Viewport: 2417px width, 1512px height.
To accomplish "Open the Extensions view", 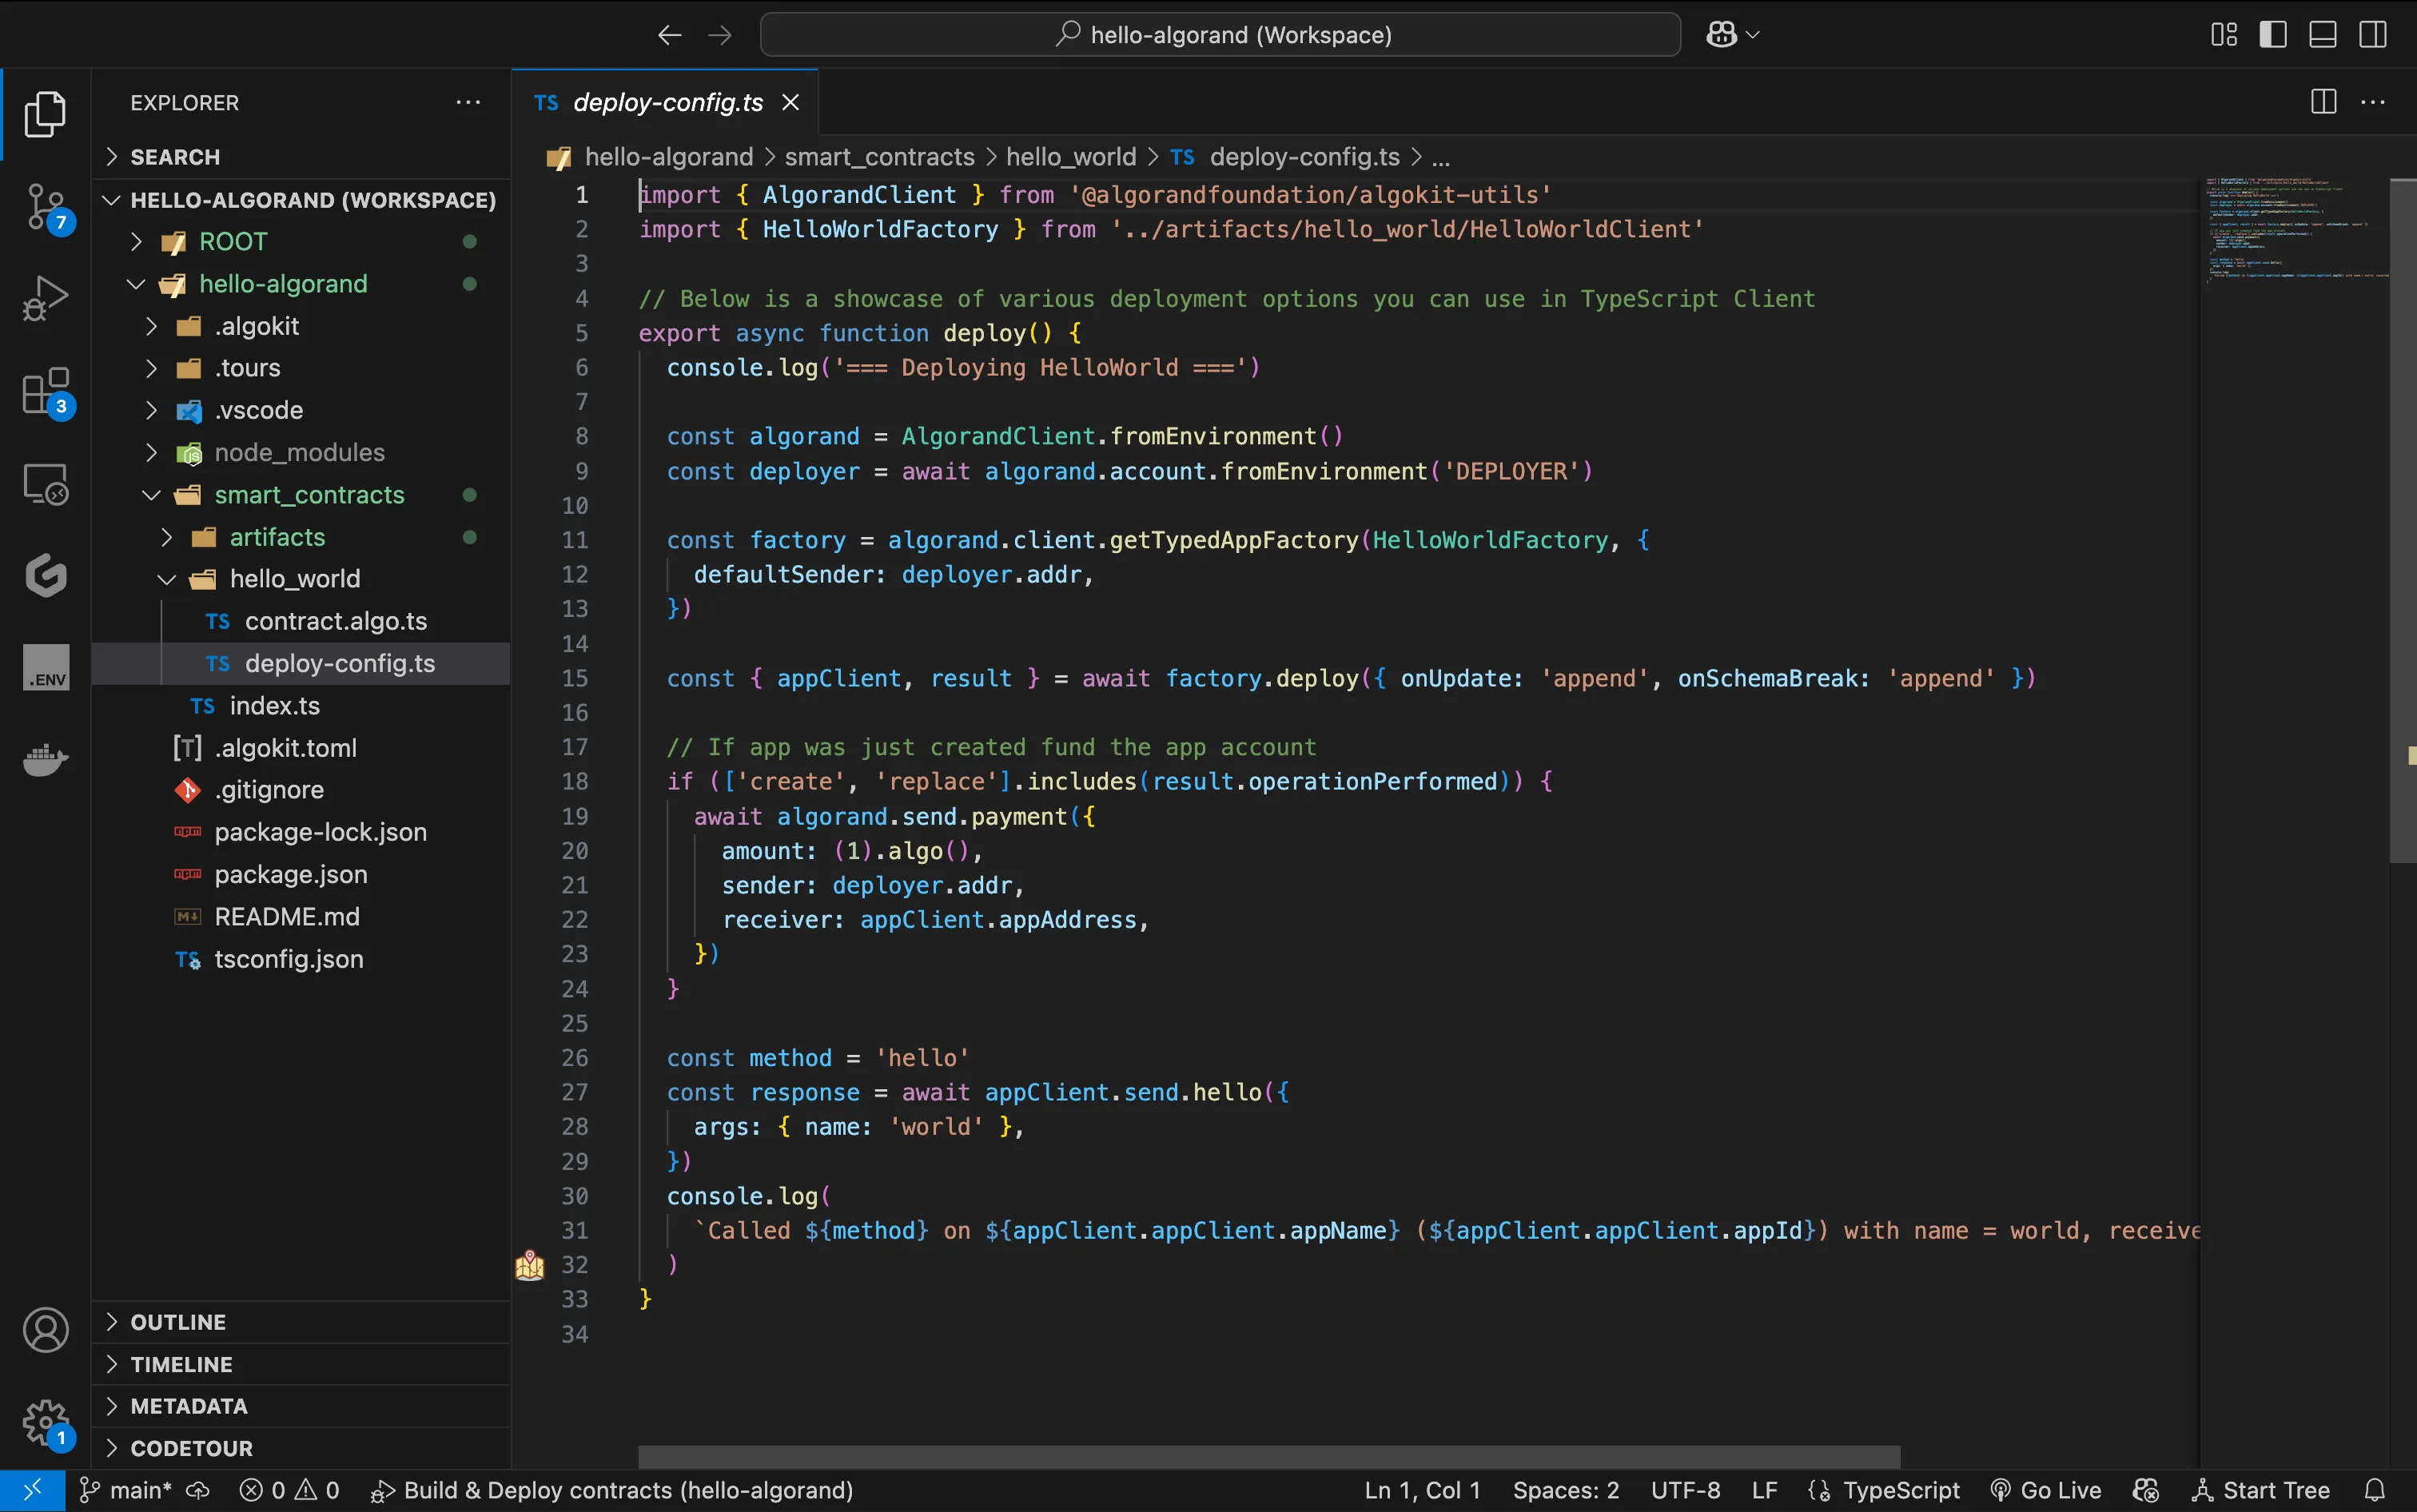I will coord(45,391).
